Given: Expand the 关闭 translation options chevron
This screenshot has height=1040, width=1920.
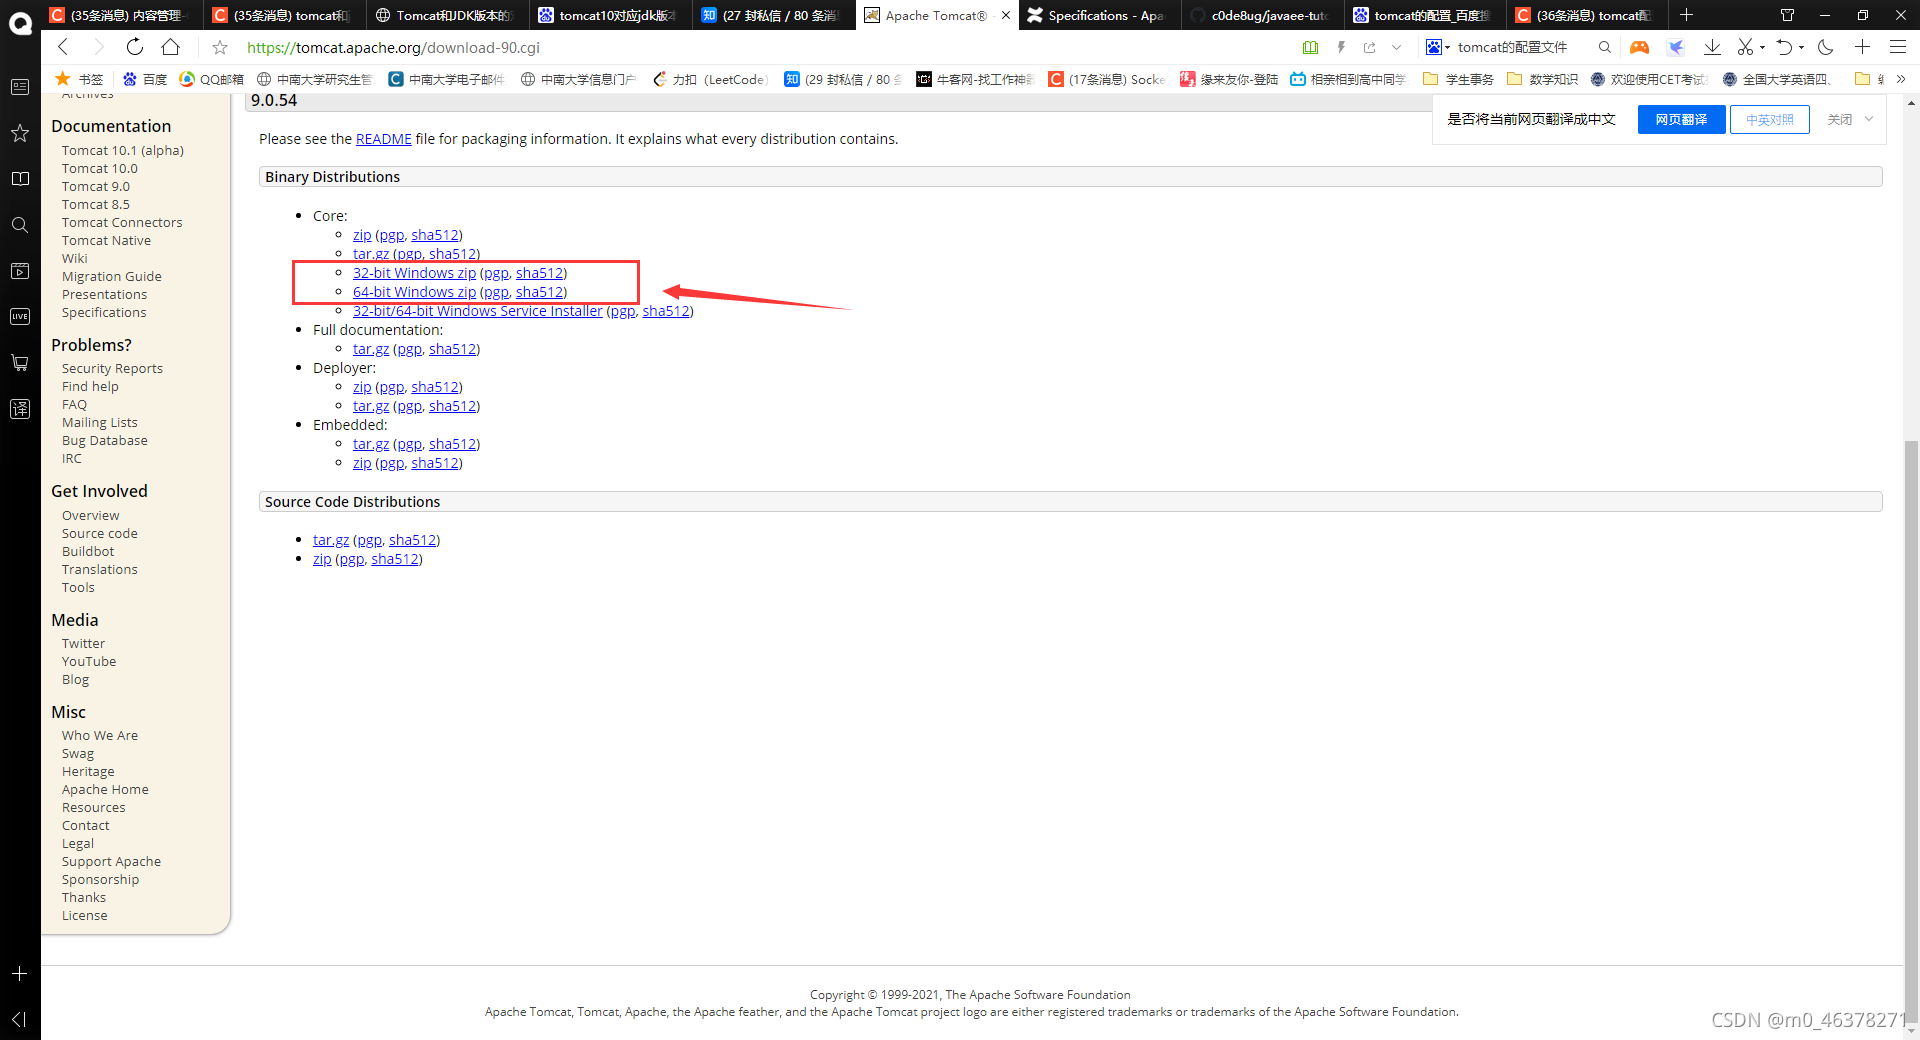Looking at the screenshot, I should point(1870,119).
